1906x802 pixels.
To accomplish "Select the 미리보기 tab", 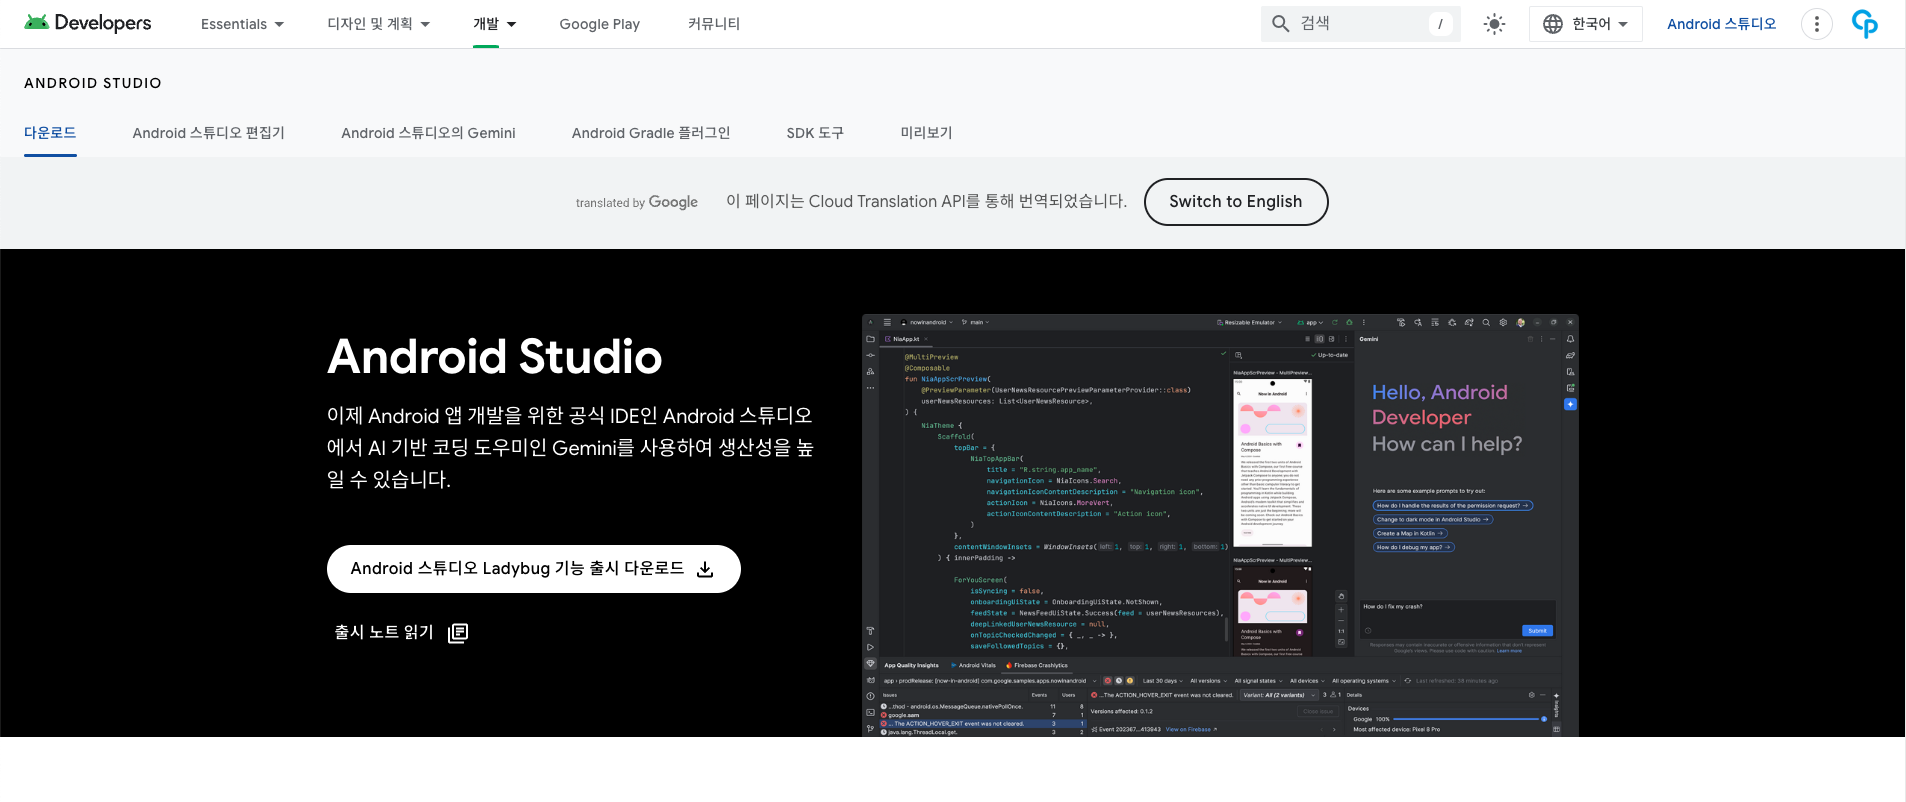I will 926,133.
